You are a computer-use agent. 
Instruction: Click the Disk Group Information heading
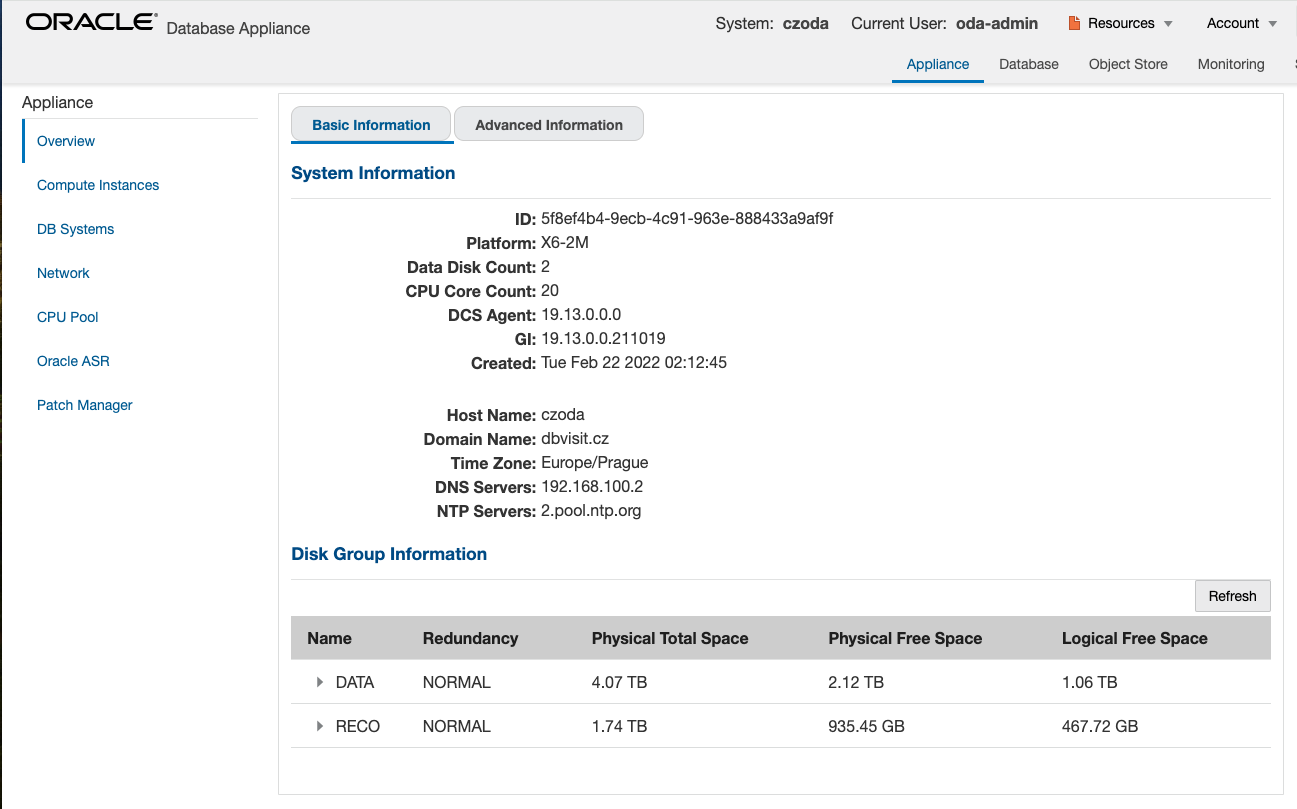point(389,554)
